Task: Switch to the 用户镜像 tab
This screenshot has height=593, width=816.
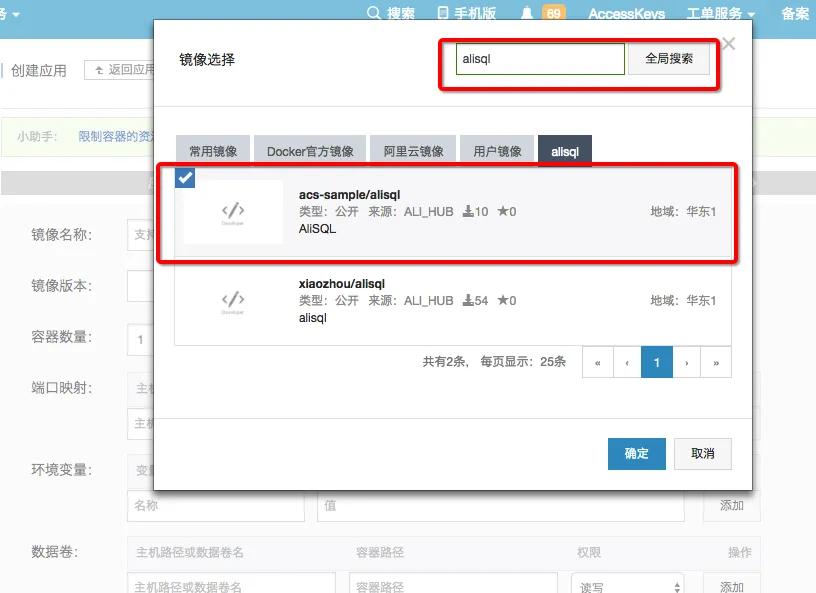Action: [497, 151]
